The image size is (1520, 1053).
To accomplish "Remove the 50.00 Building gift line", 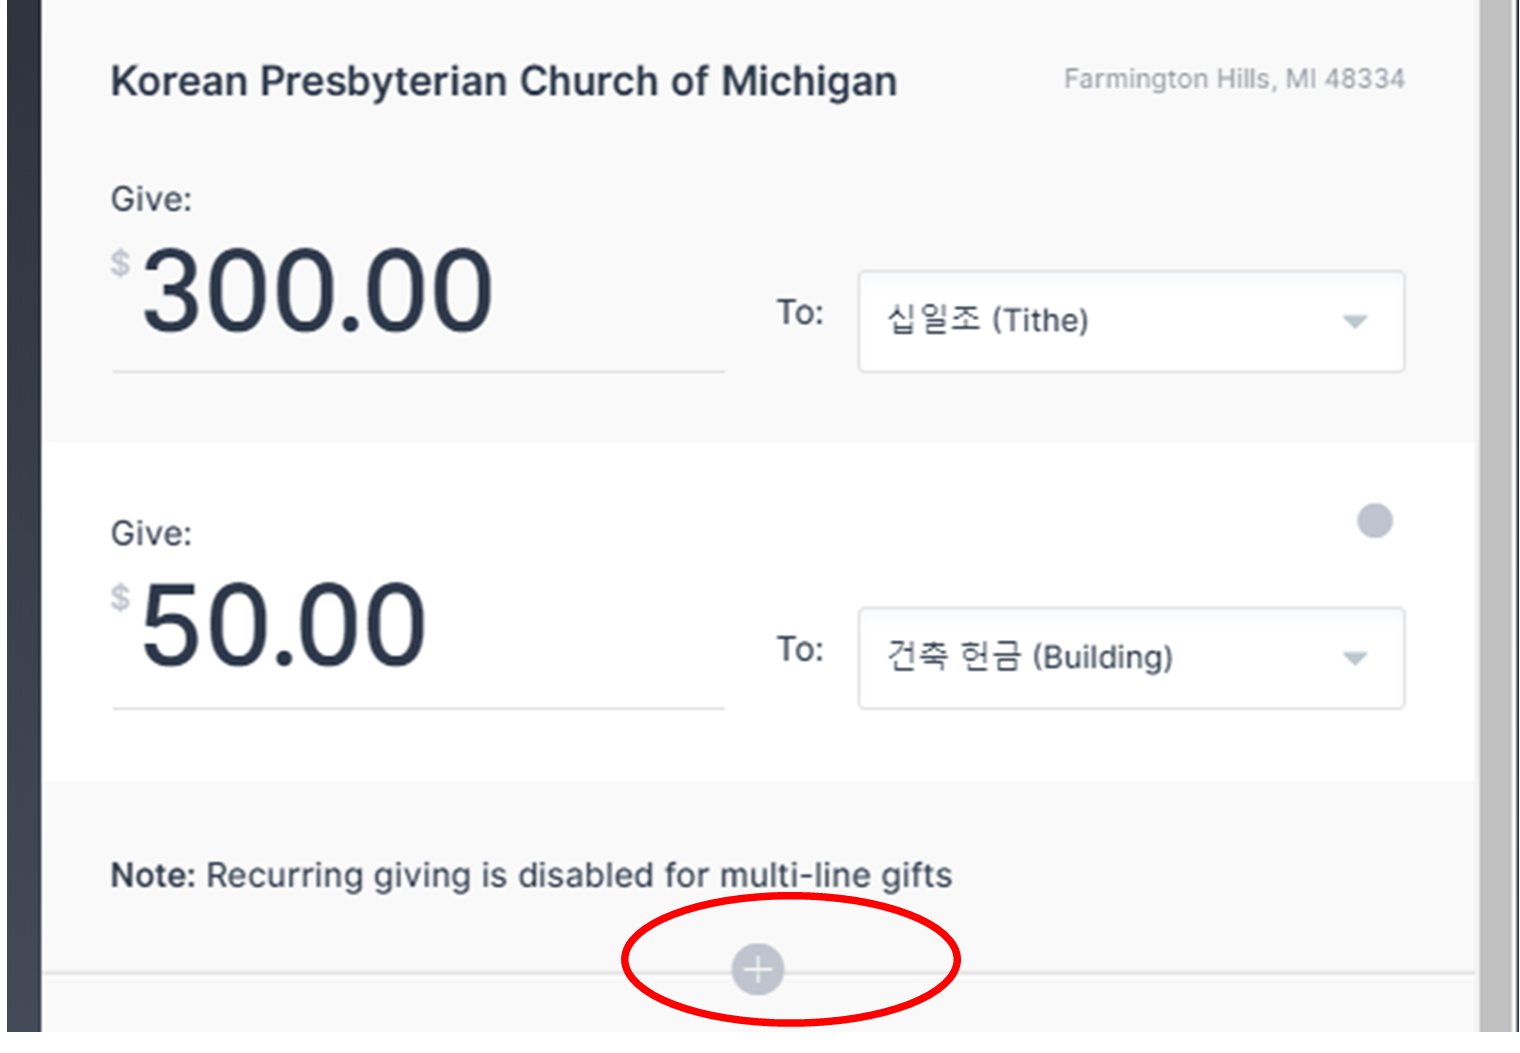I will click(1375, 521).
